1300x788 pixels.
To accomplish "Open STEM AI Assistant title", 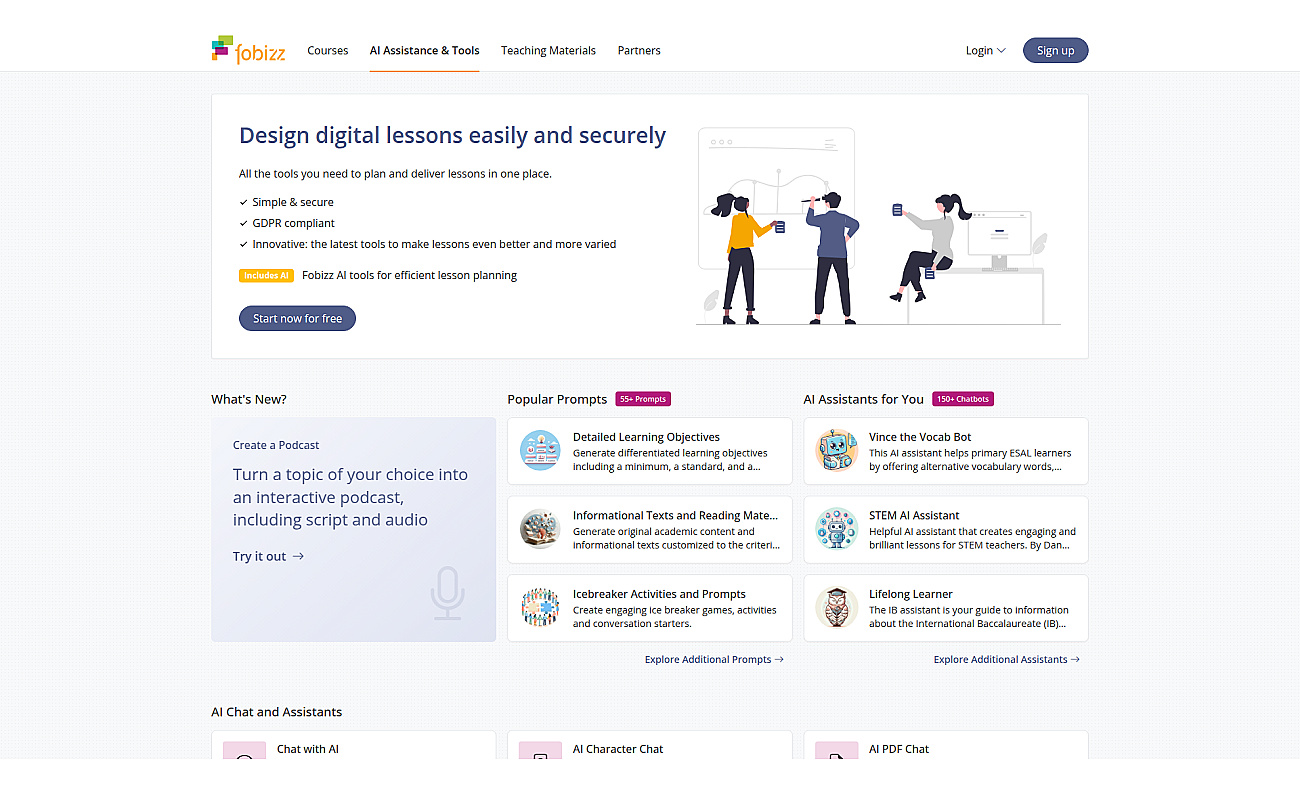I will (914, 515).
